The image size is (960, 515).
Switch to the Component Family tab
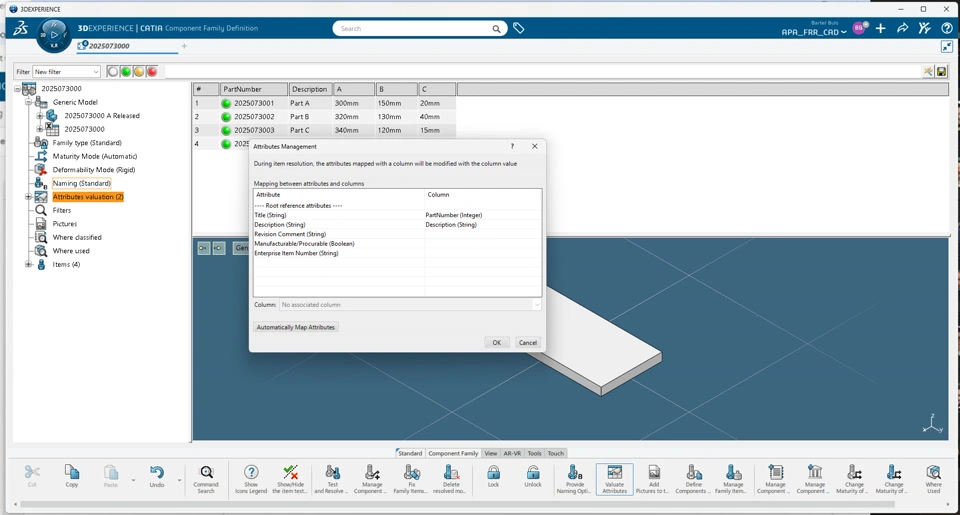click(453, 453)
